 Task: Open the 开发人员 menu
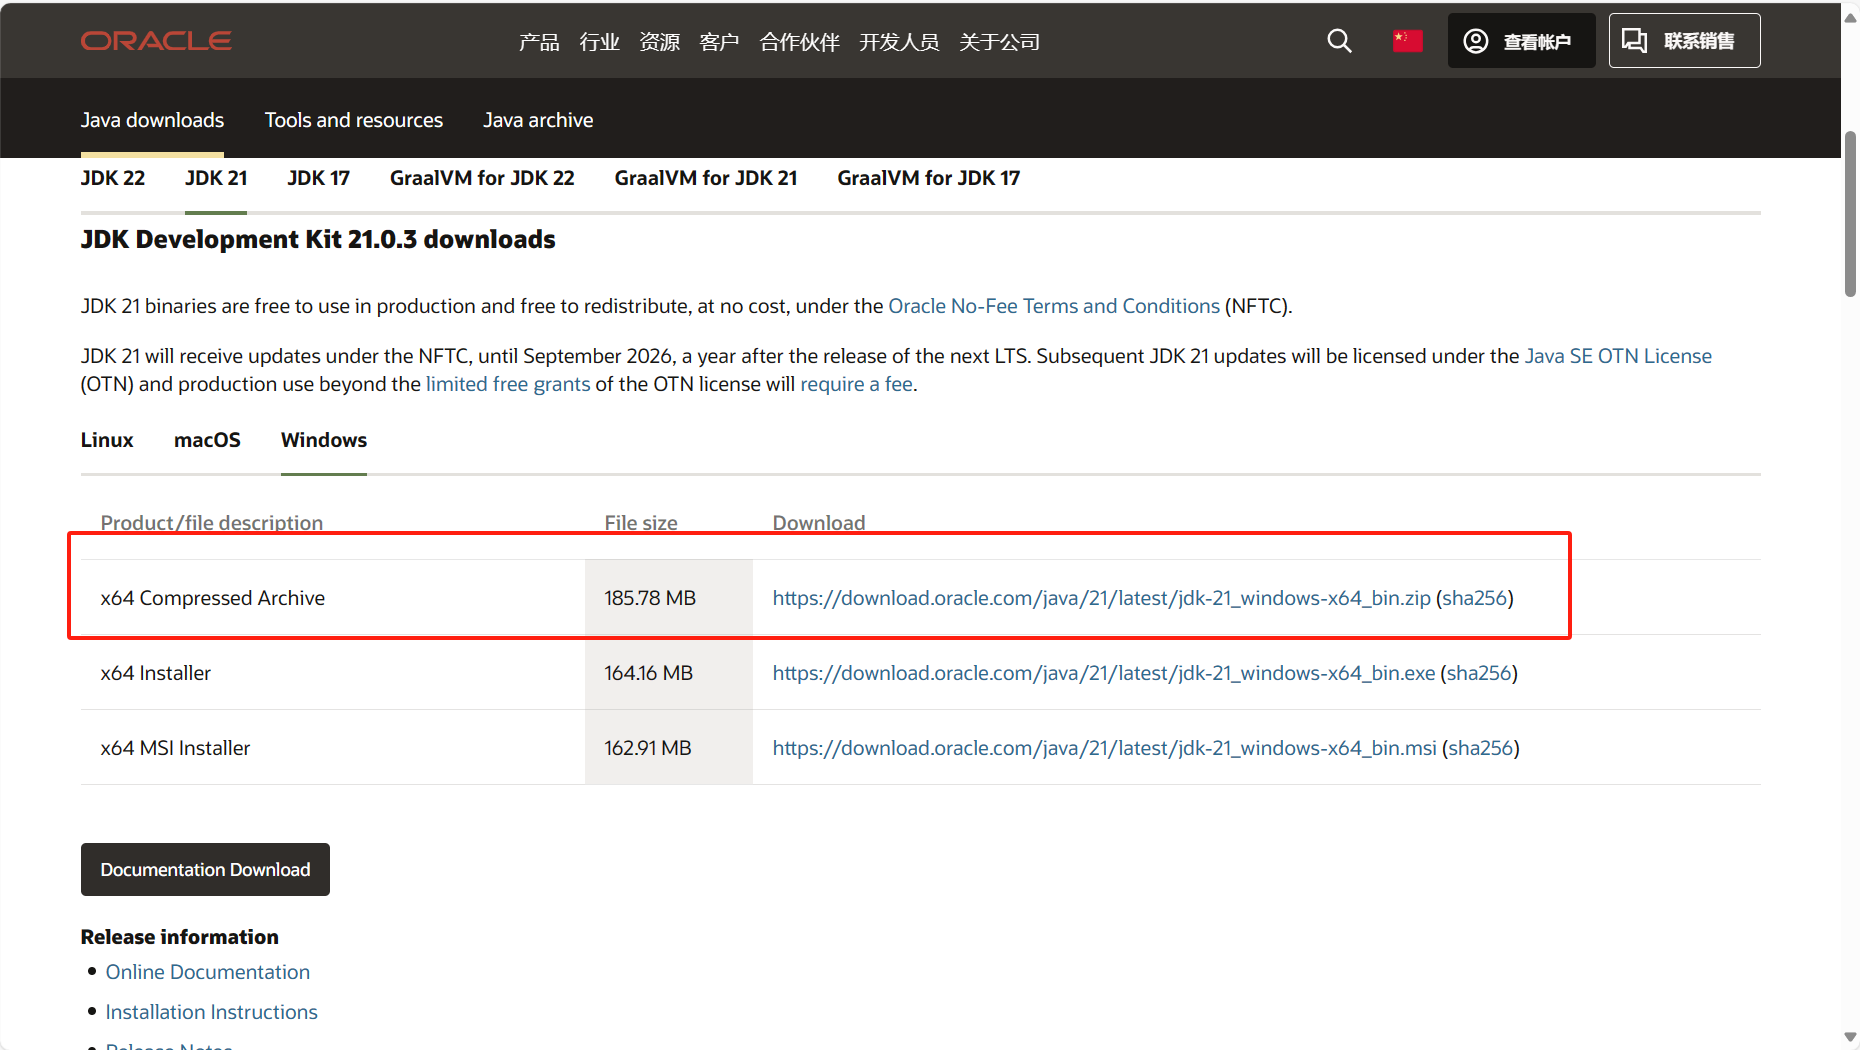coord(899,42)
